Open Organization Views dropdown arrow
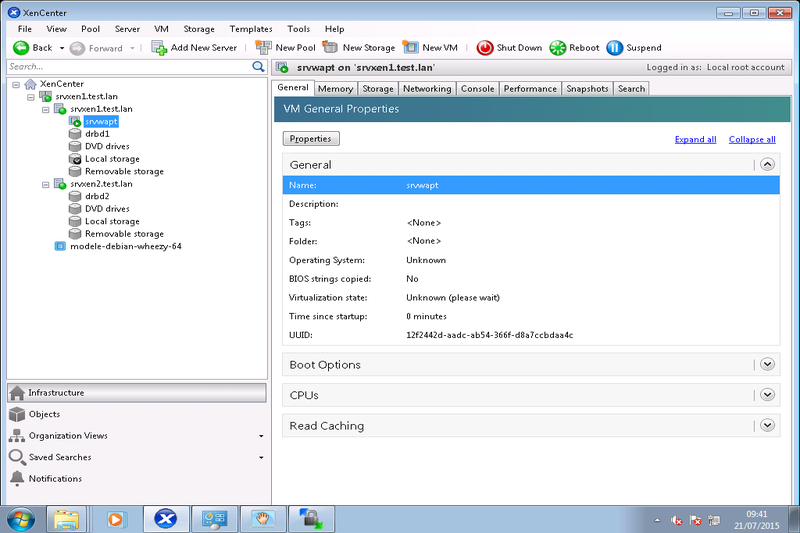The width and height of the screenshot is (800, 533). pos(261,436)
